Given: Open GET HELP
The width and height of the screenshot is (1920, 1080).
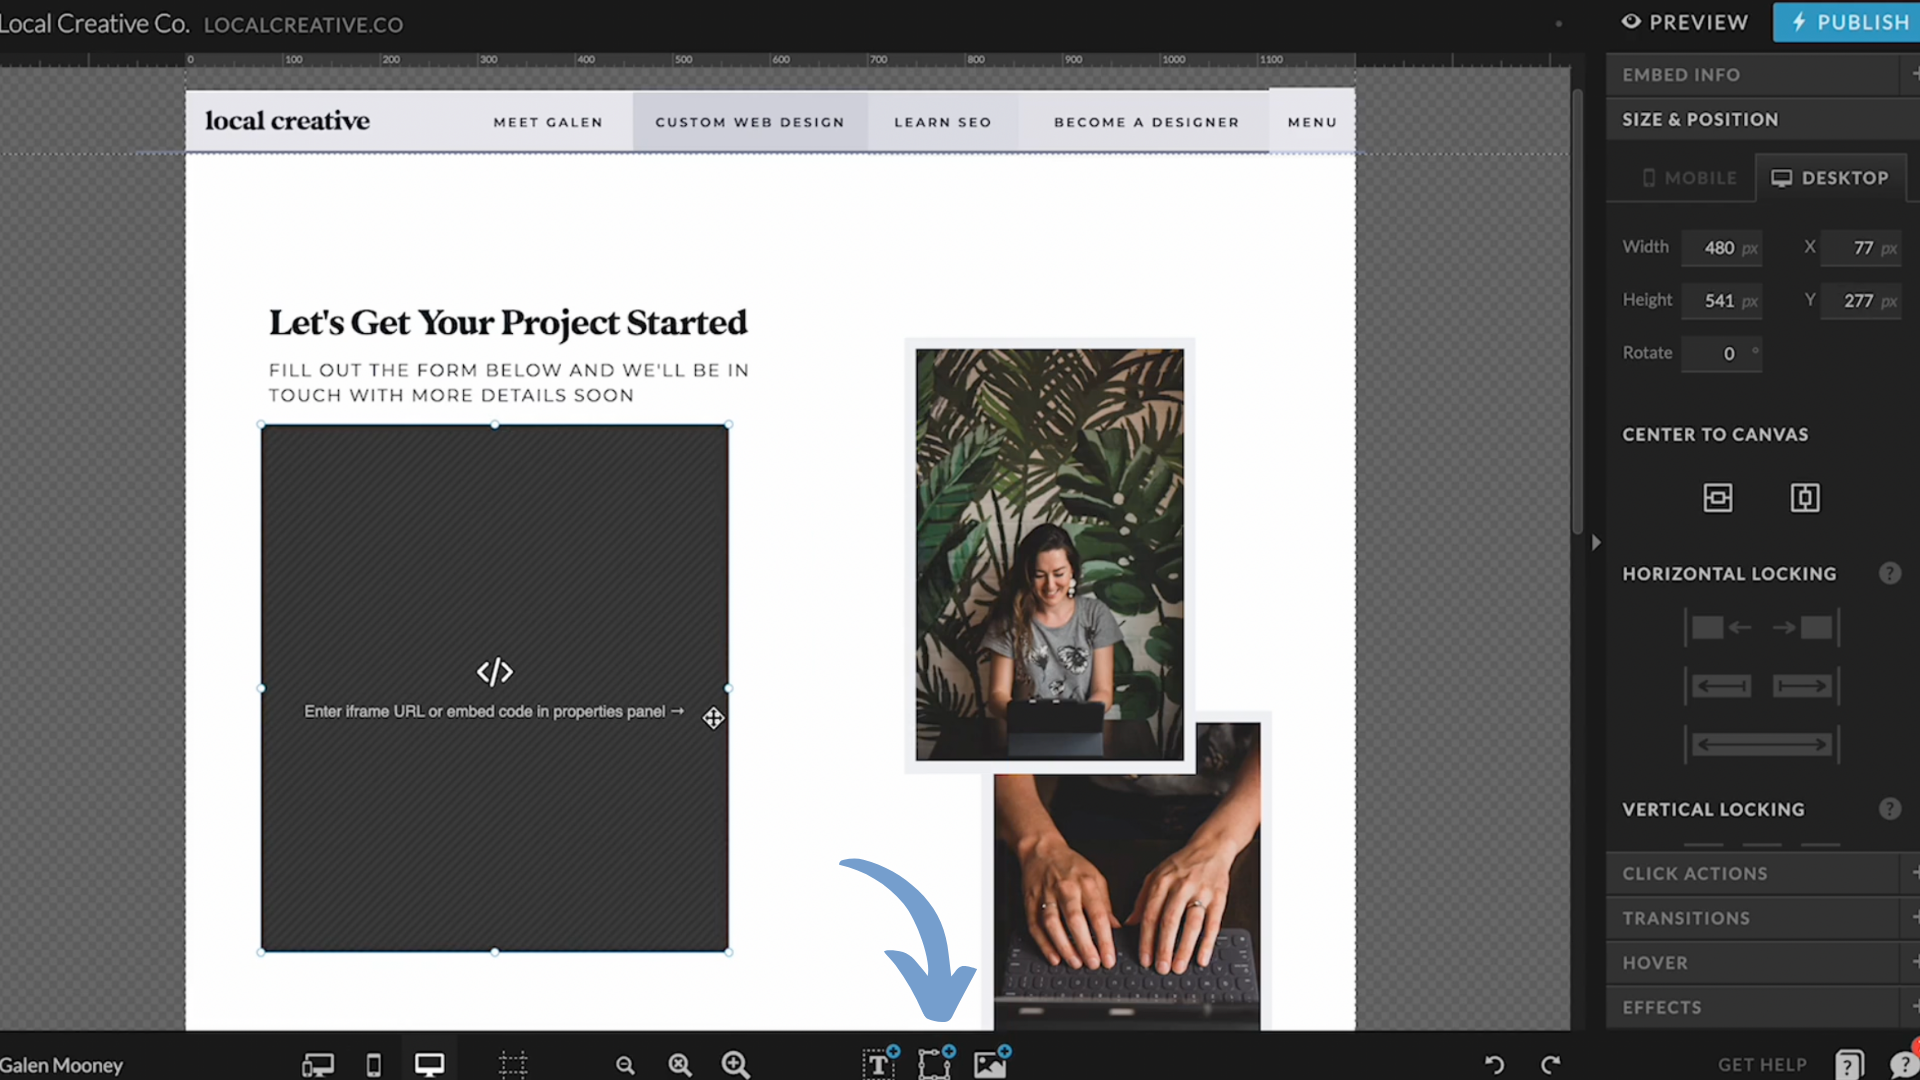Looking at the screenshot, I should pyautogui.click(x=1762, y=1064).
